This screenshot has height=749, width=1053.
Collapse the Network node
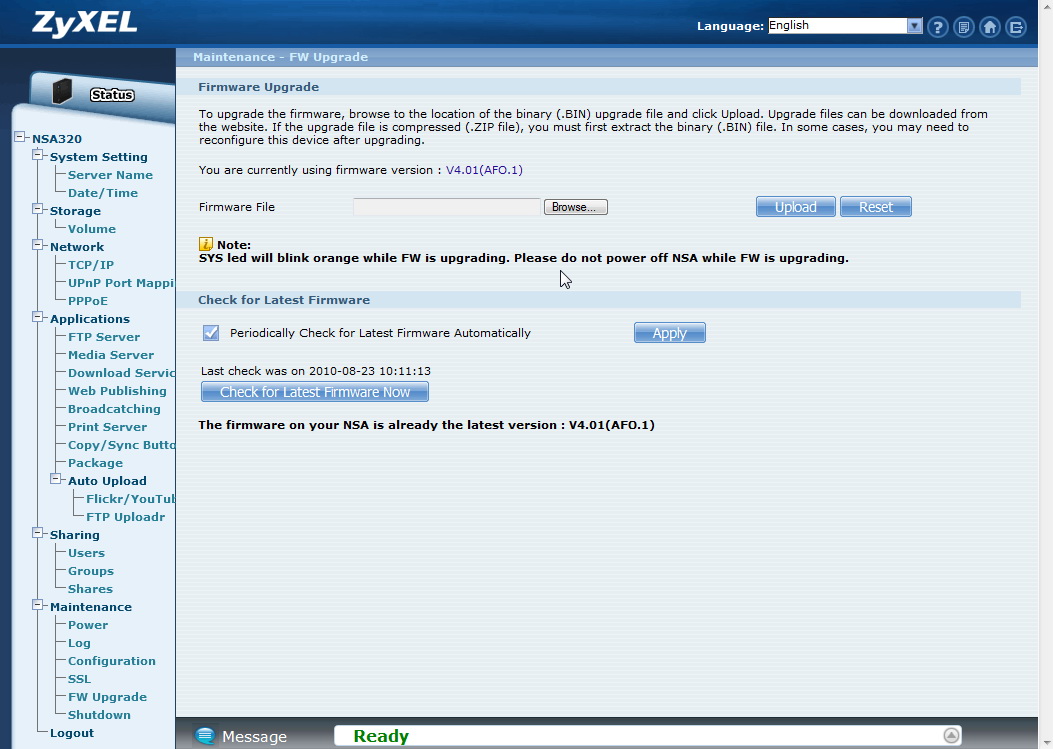point(38,245)
